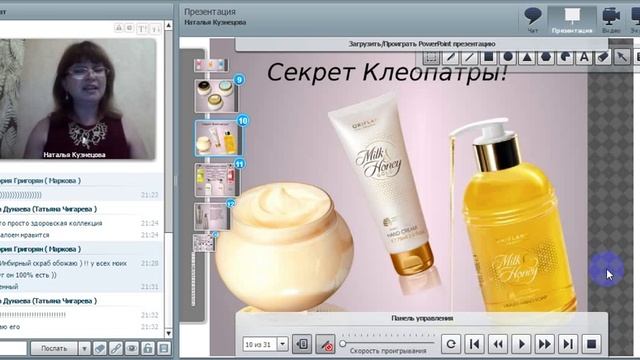Select the pencil drawing tool

point(450,57)
